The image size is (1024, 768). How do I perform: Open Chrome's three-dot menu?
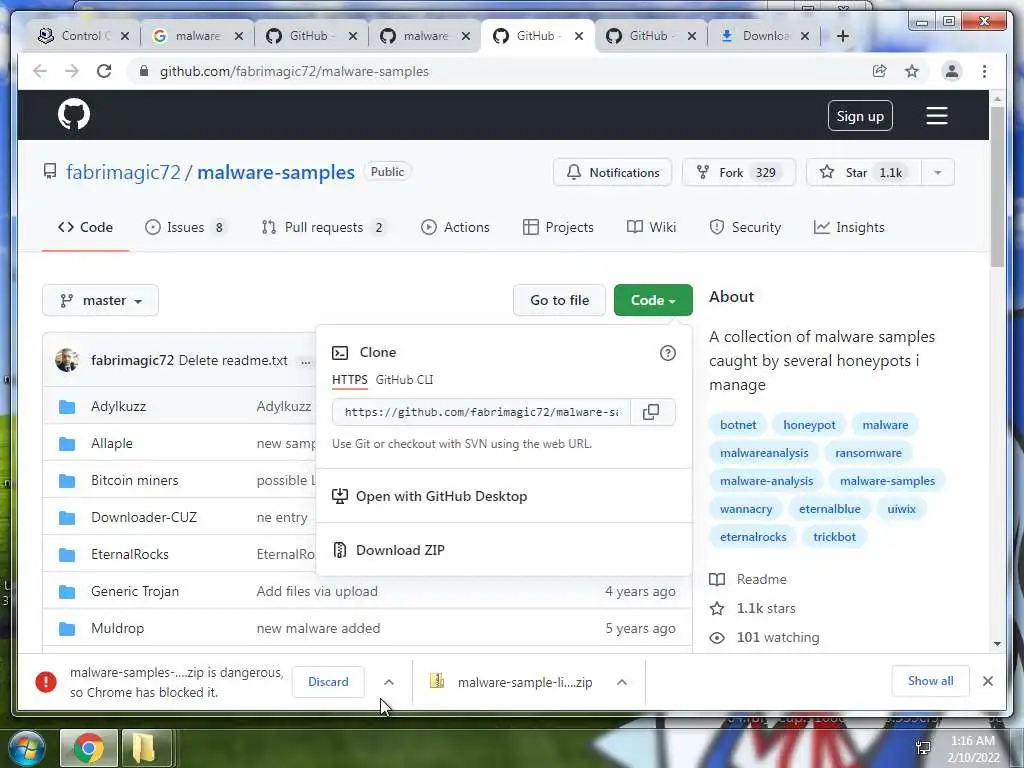[984, 71]
